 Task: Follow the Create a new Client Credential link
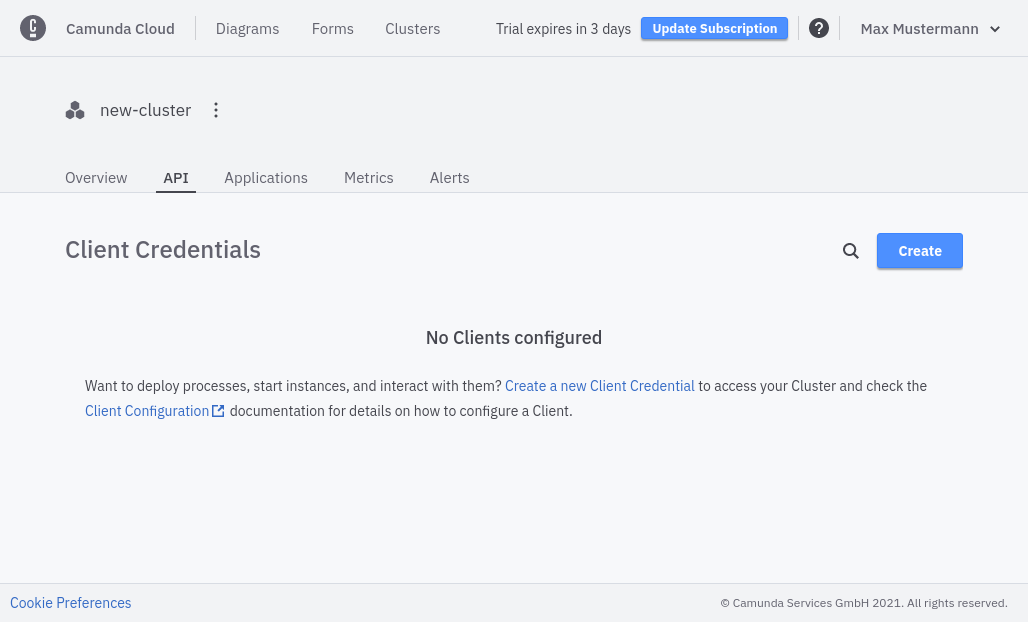tap(599, 386)
